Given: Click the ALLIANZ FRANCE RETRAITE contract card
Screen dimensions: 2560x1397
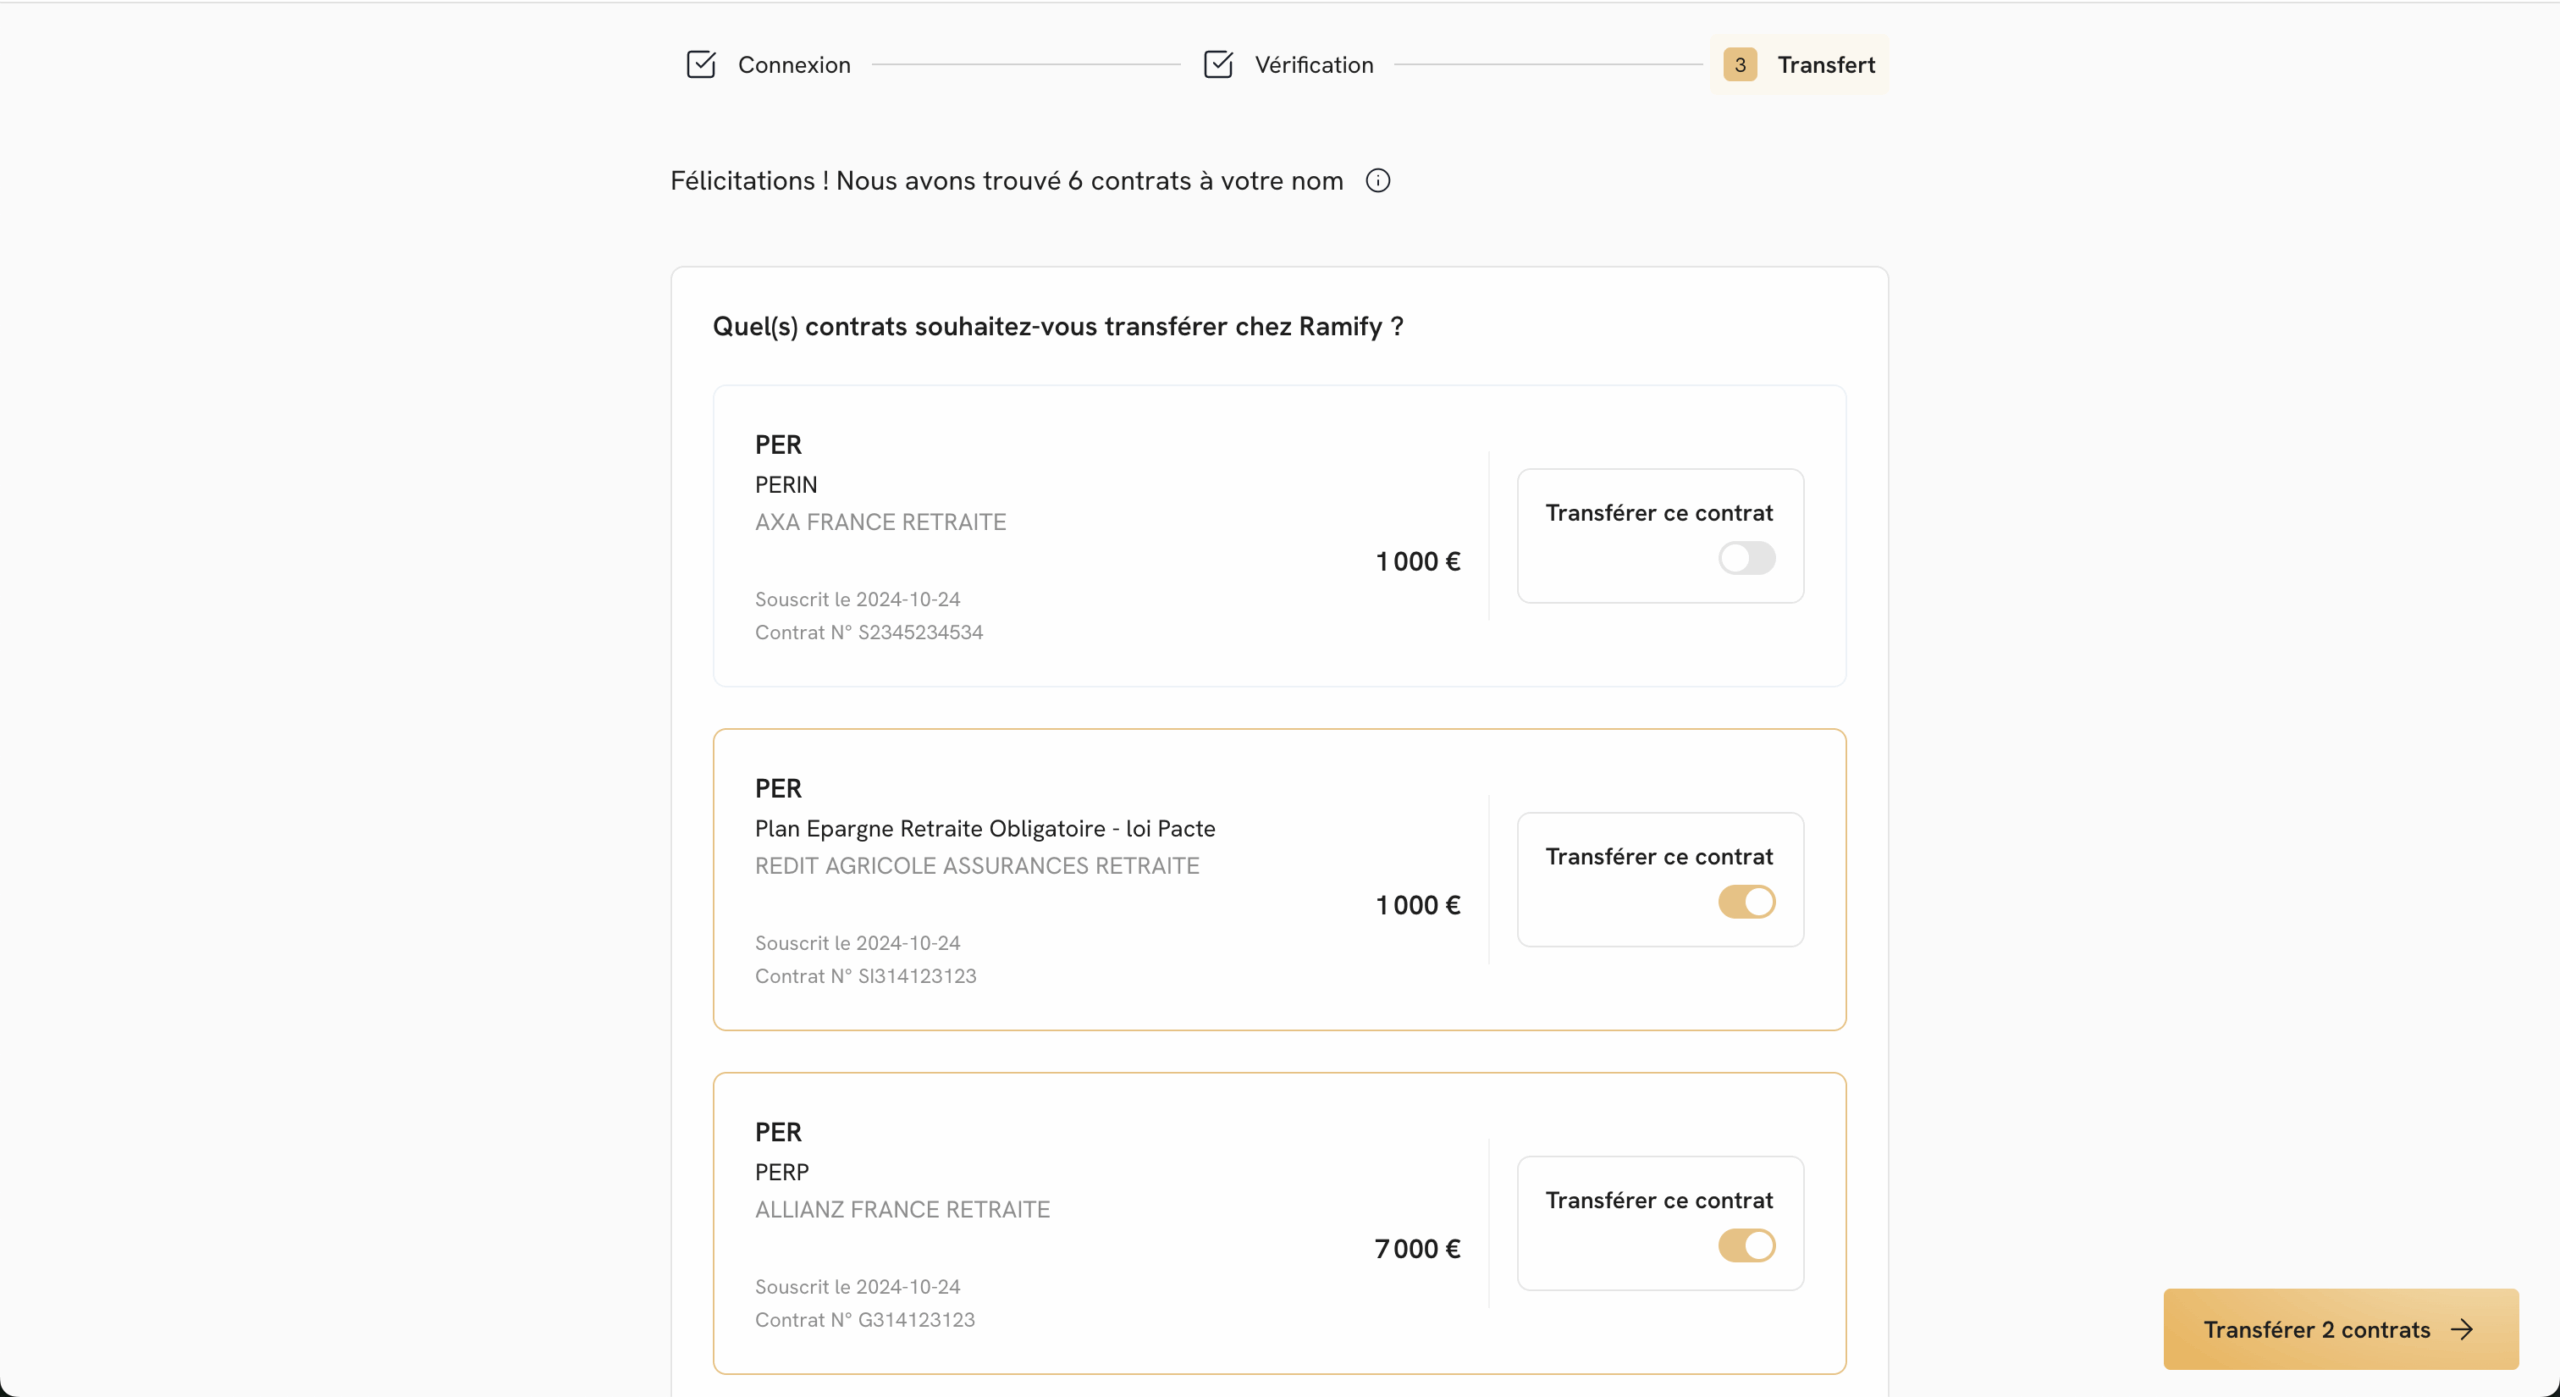Looking at the screenshot, I should (x=1100, y=1224).
